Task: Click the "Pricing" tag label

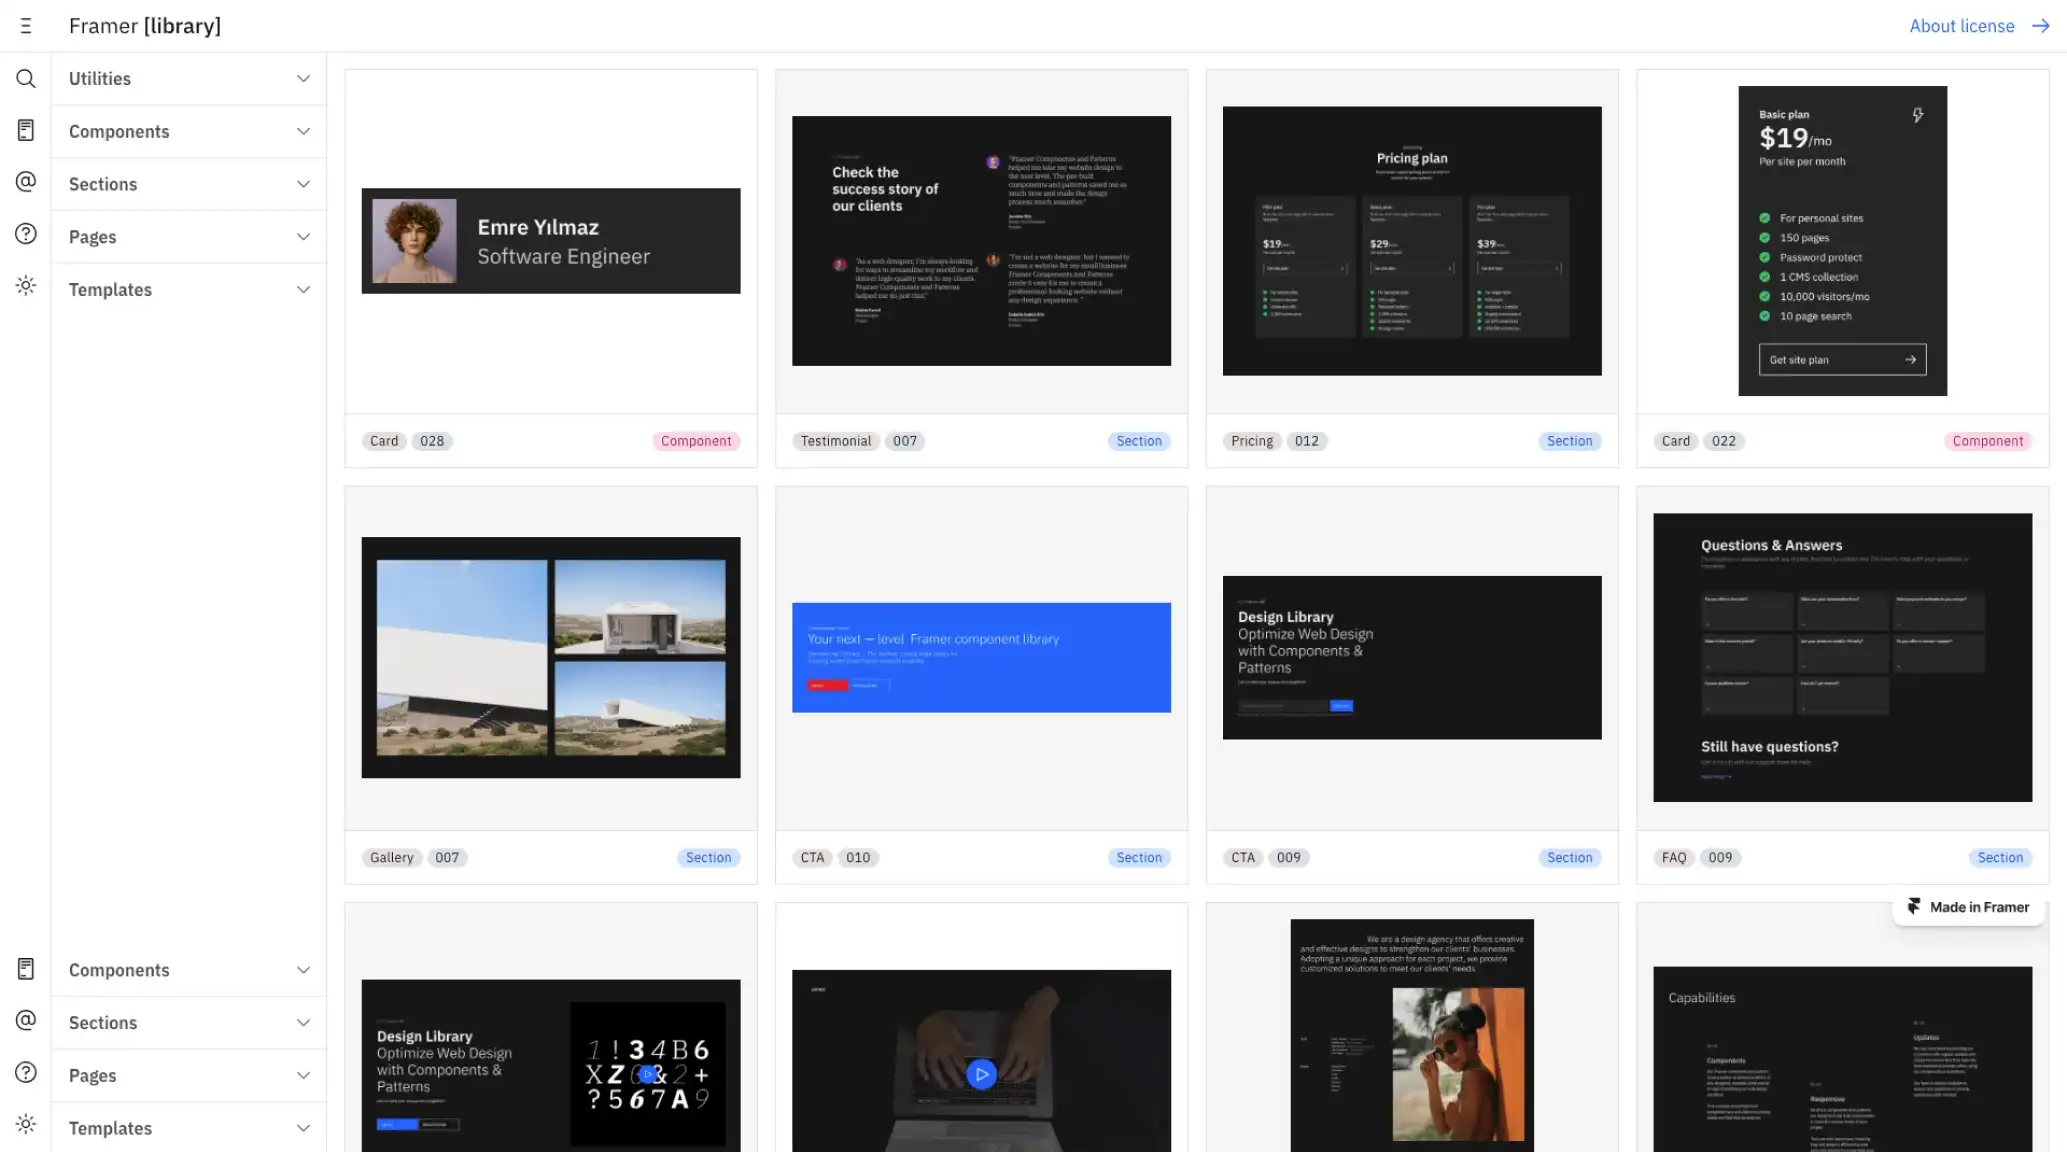Action: click(1252, 441)
